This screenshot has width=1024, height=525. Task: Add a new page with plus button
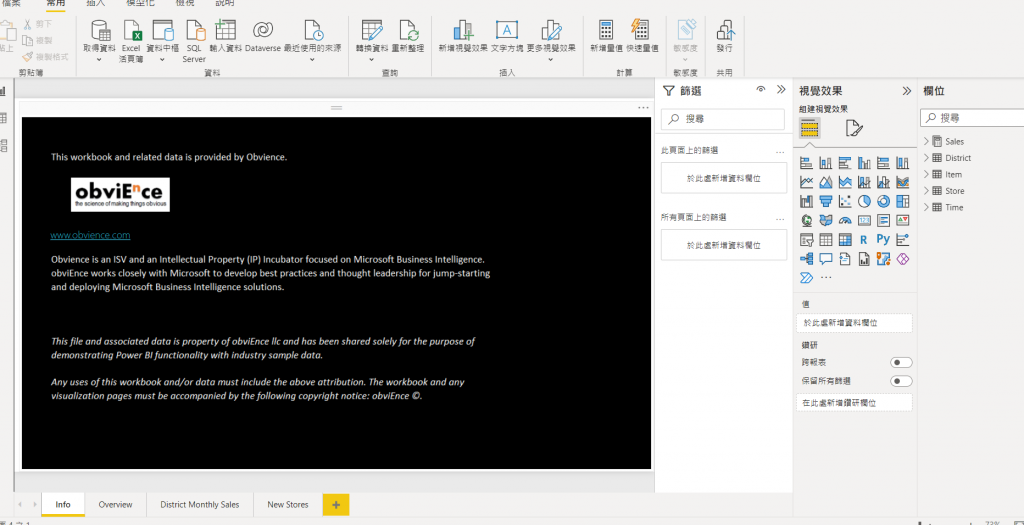tap(336, 505)
